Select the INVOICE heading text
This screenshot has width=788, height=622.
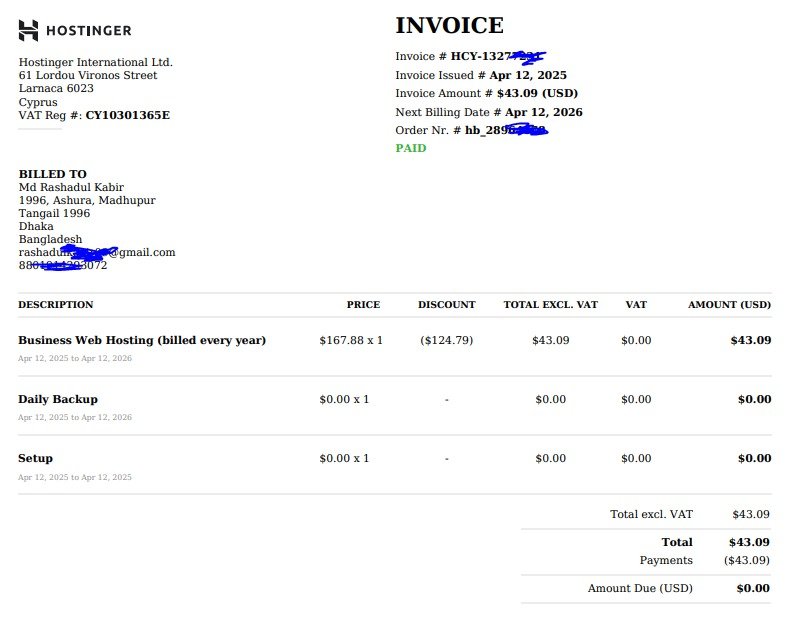(x=449, y=26)
